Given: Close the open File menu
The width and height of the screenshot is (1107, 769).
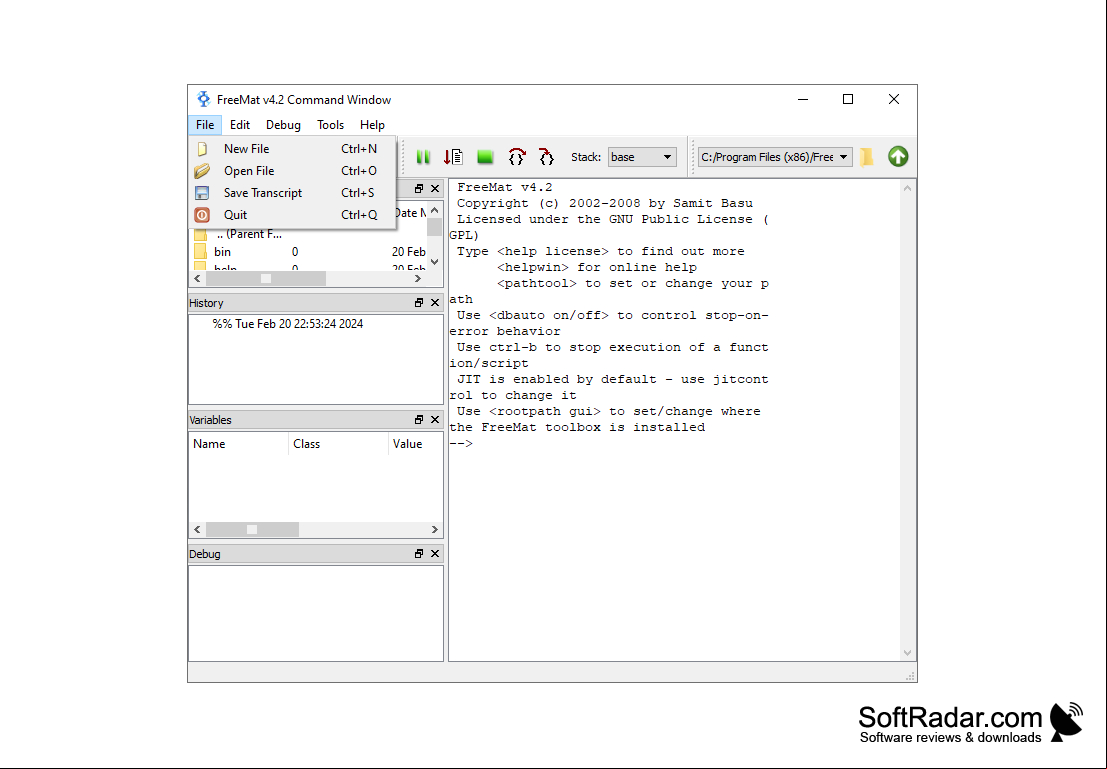Looking at the screenshot, I should pyautogui.click(x=205, y=125).
